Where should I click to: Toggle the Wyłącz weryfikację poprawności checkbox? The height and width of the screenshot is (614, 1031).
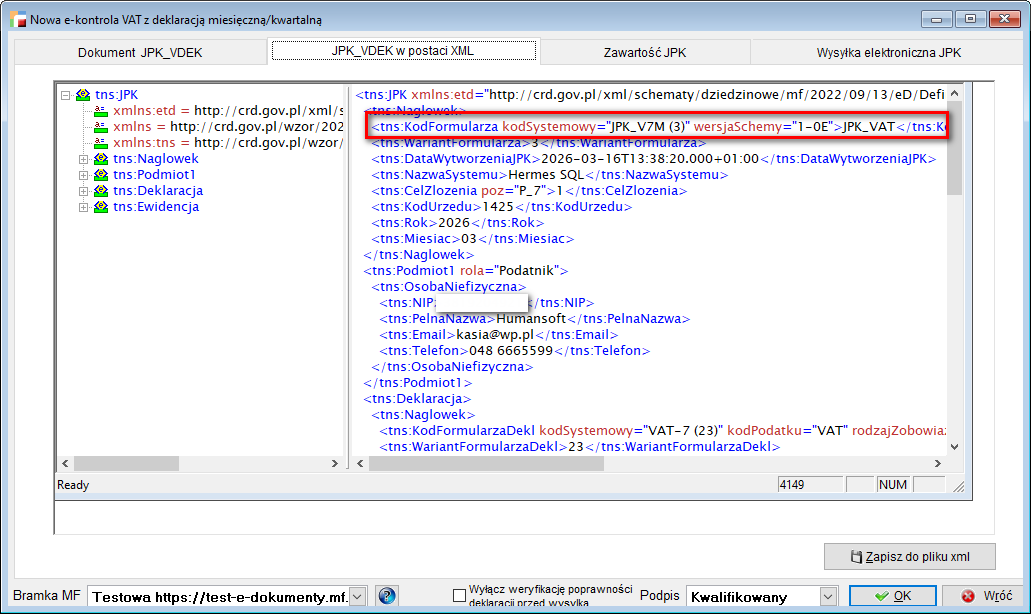click(x=459, y=596)
